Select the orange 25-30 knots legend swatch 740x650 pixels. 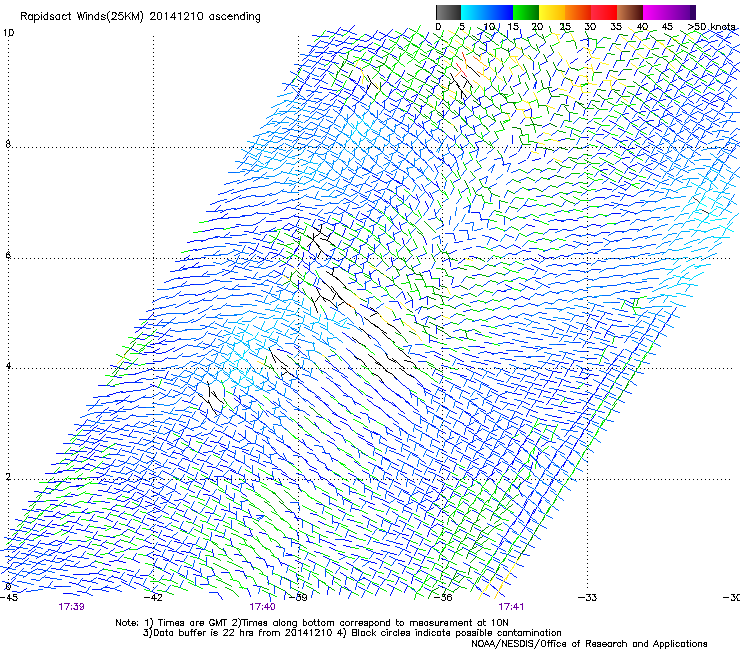[578, 12]
